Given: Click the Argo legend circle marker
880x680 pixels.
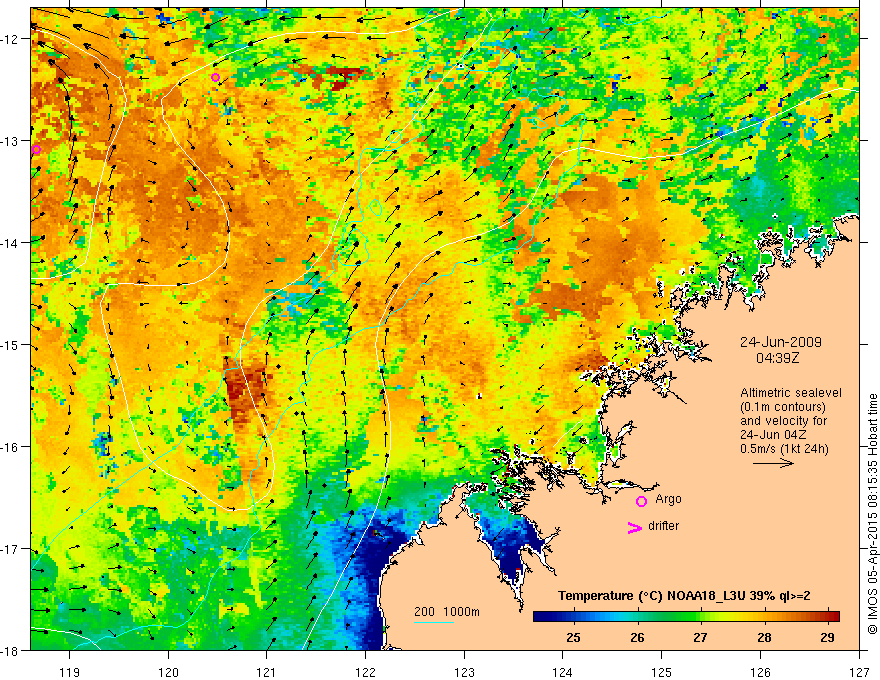Looking at the screenshot, I should pos(641,501).
